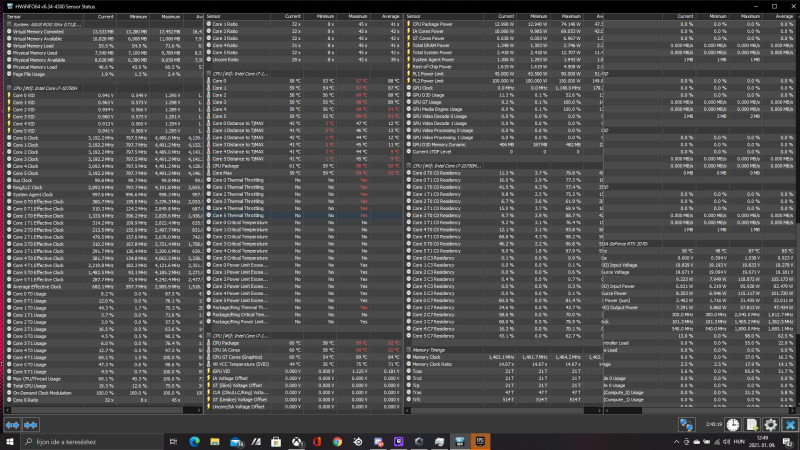Select the Total DRAM Power row

tap(504, 45)
